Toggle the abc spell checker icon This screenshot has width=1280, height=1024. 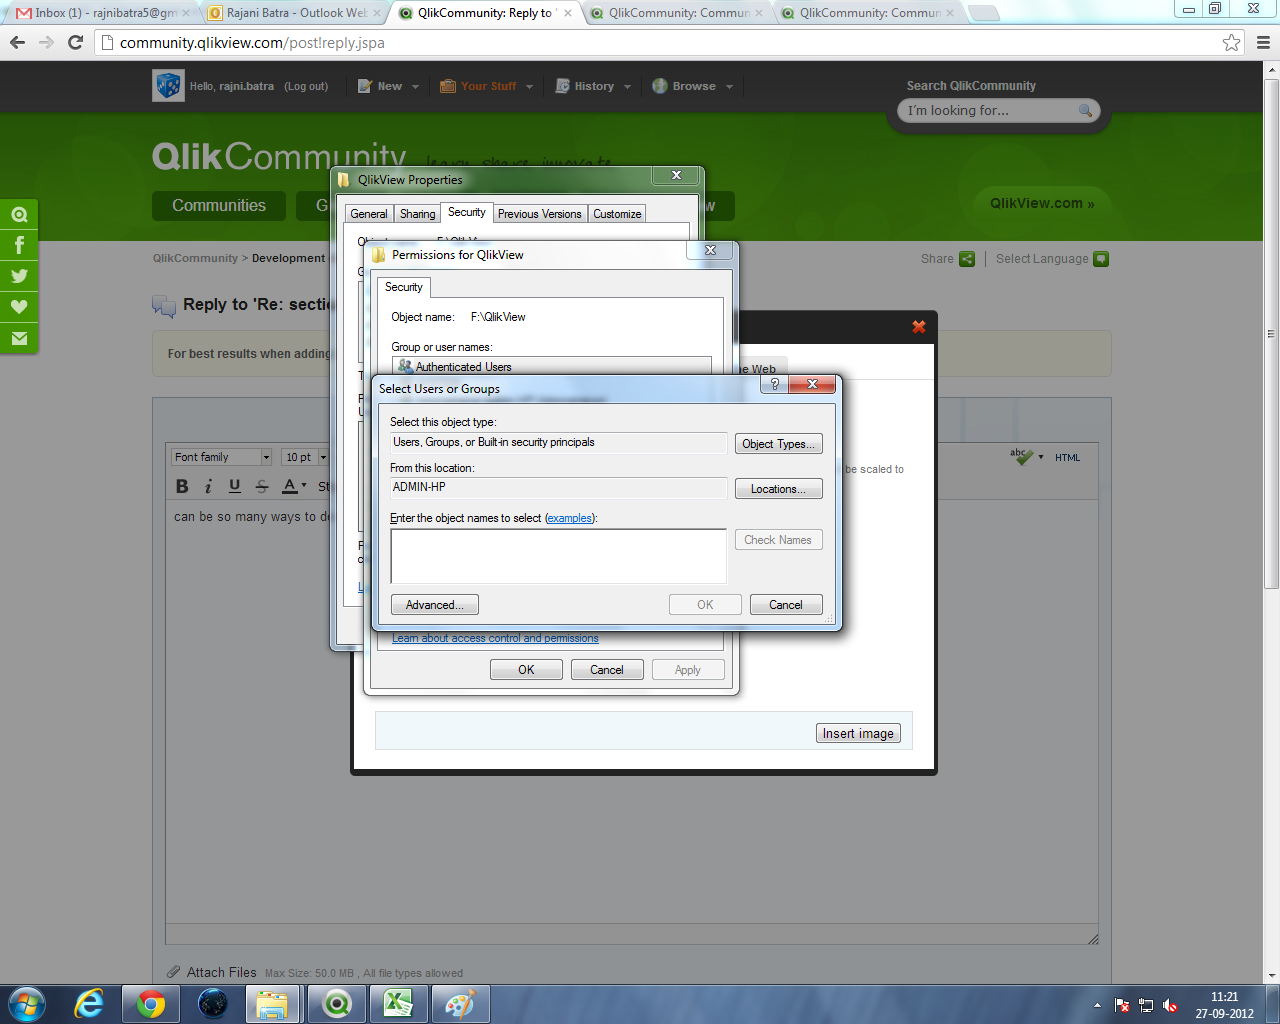(1021, 457)
